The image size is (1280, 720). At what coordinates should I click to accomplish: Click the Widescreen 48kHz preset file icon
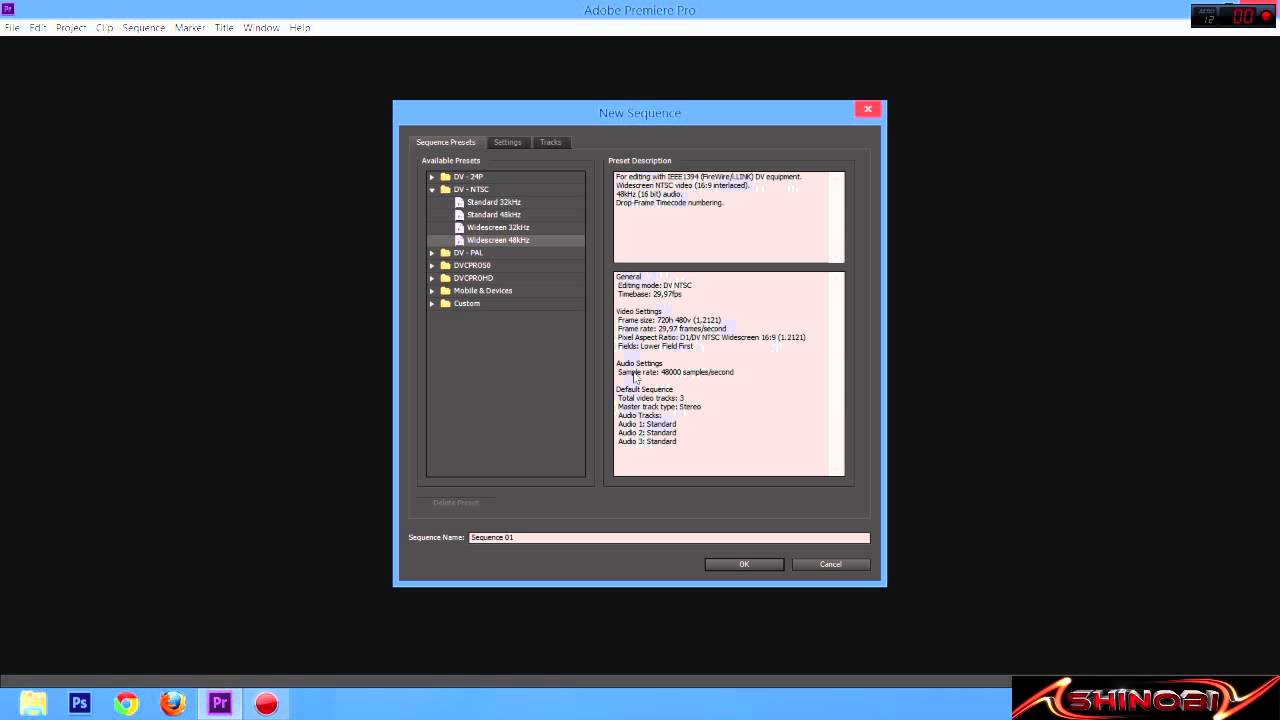pos(460,240)
